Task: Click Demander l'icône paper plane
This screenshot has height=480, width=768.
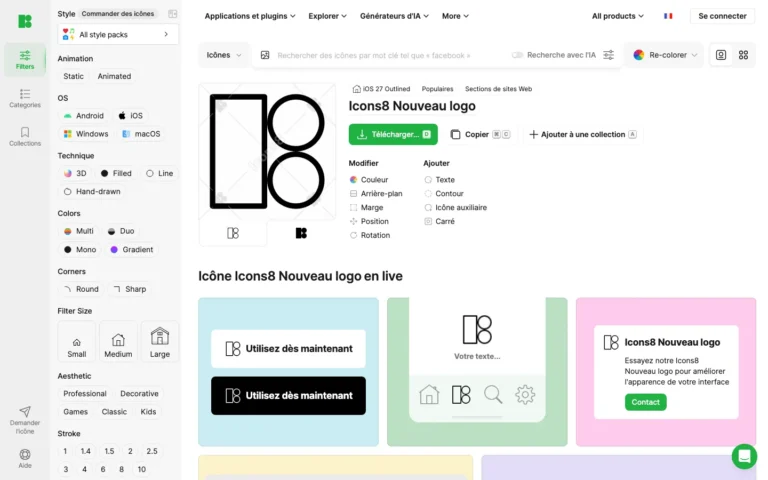Action: click(24, 420)
